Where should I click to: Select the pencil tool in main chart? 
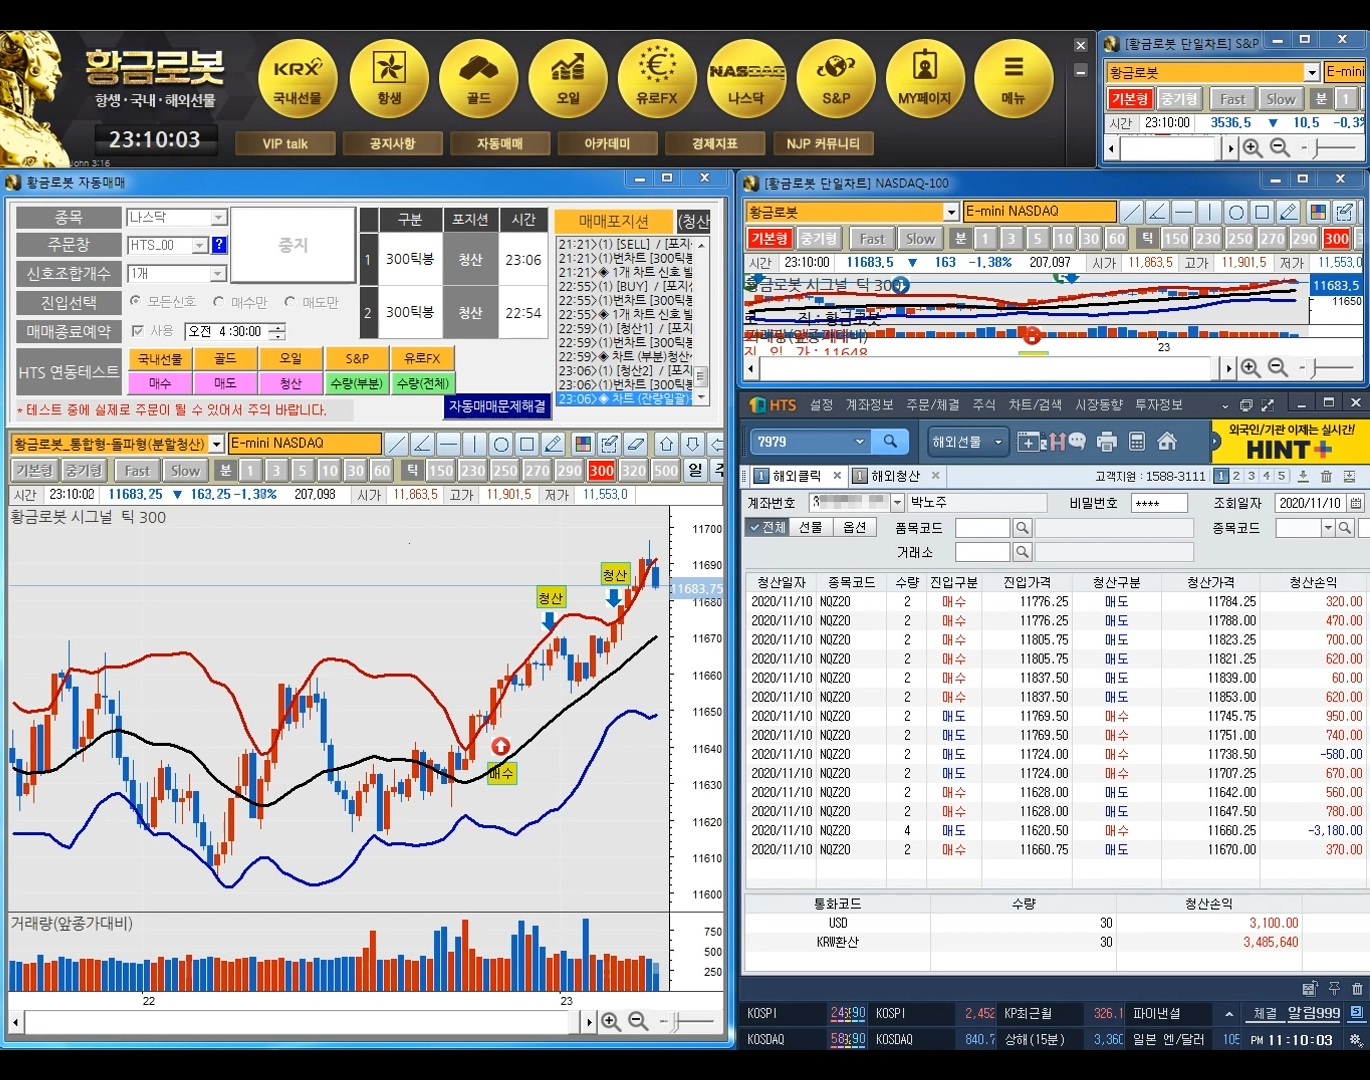553,444
